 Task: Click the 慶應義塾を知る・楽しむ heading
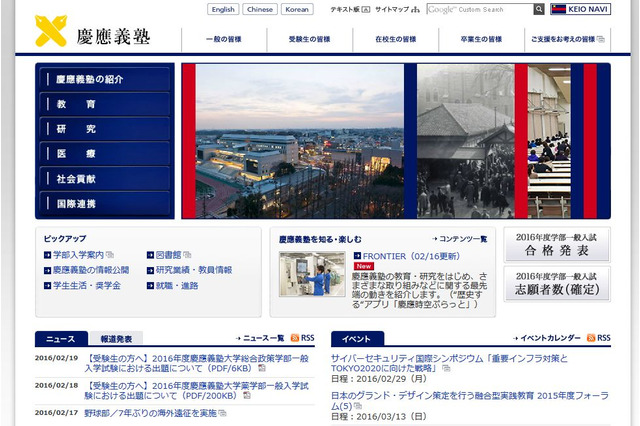(x=320, y=239)
